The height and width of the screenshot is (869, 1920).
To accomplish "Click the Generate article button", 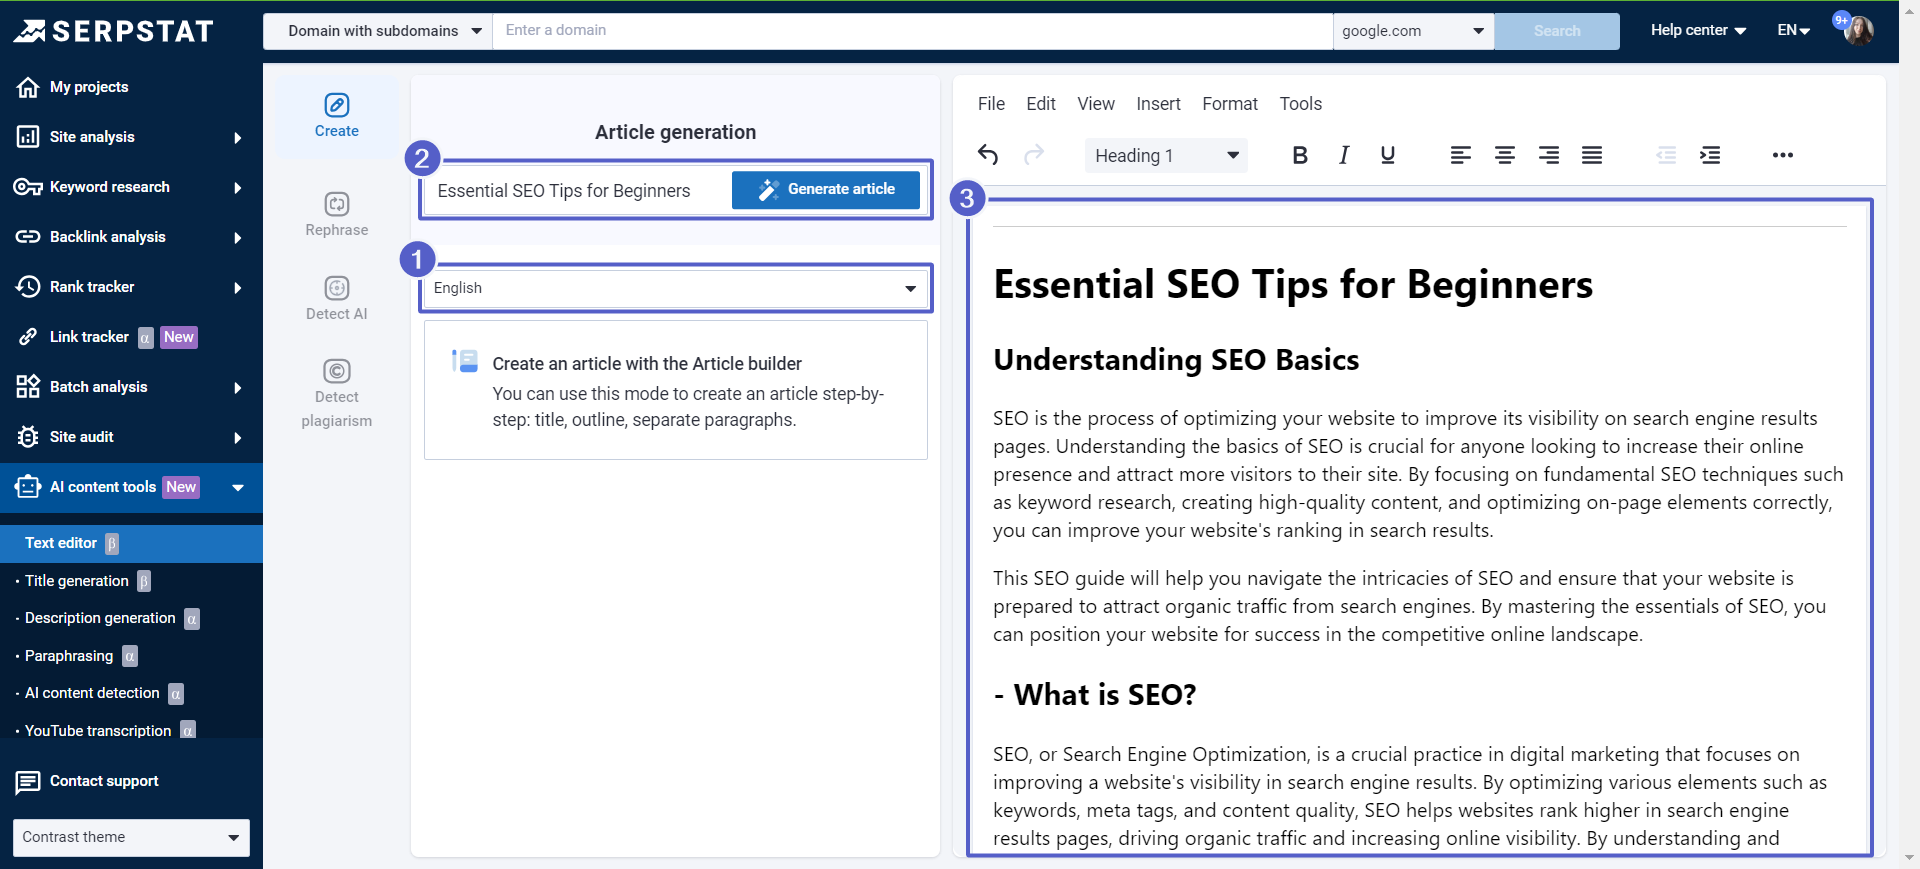I will (x=825, y=189).
